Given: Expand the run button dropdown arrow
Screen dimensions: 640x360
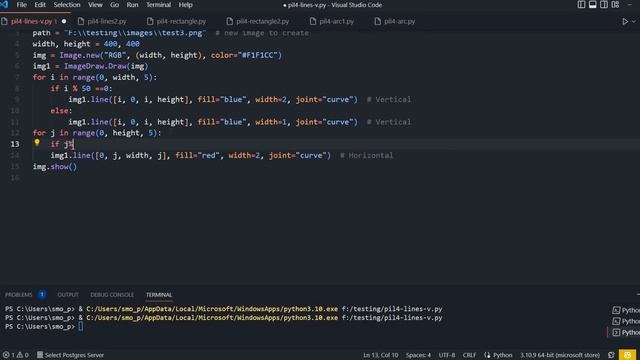Looking at the screenshot, I should (634, 21).
